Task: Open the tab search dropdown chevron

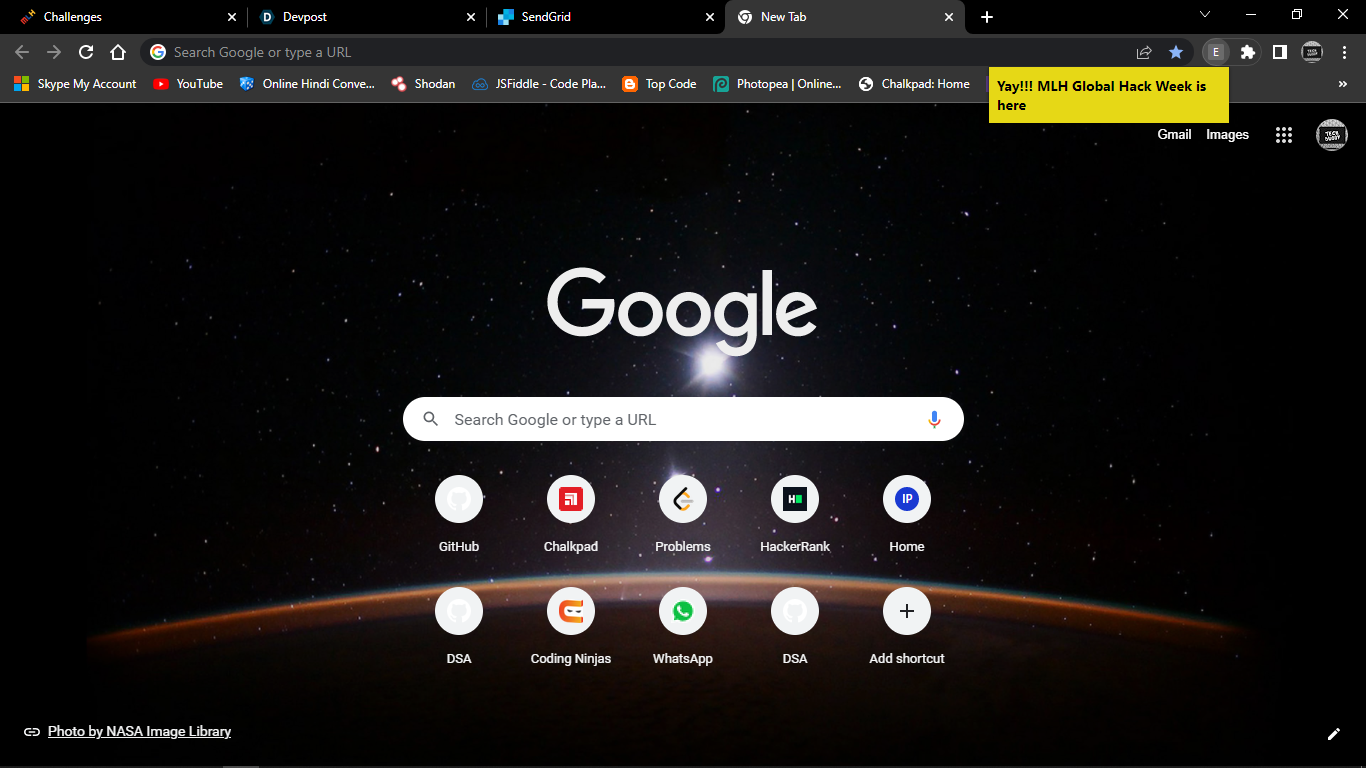Action: click(x=1205, y=16)
